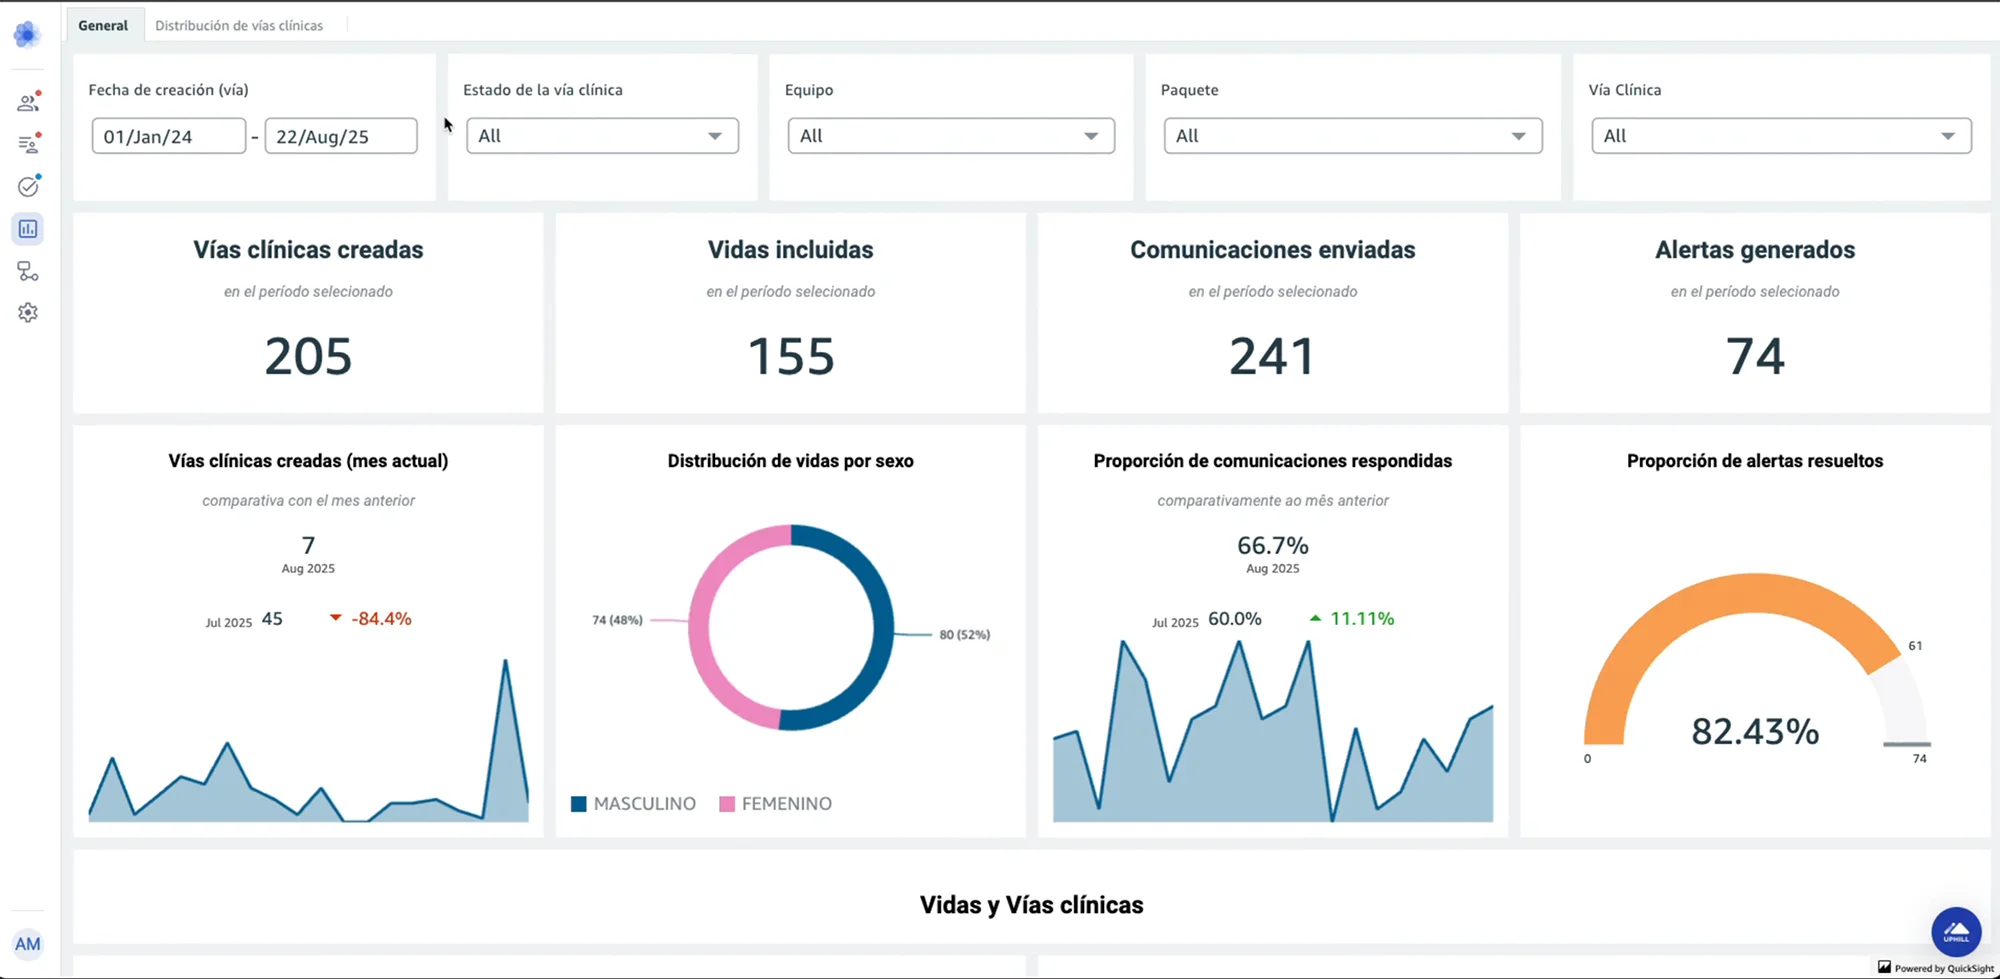The width and height of the screenshot is (2000, 979).
Task: Open the tasks checkmark sidebar icon
Action: click(x=28, y=186)
